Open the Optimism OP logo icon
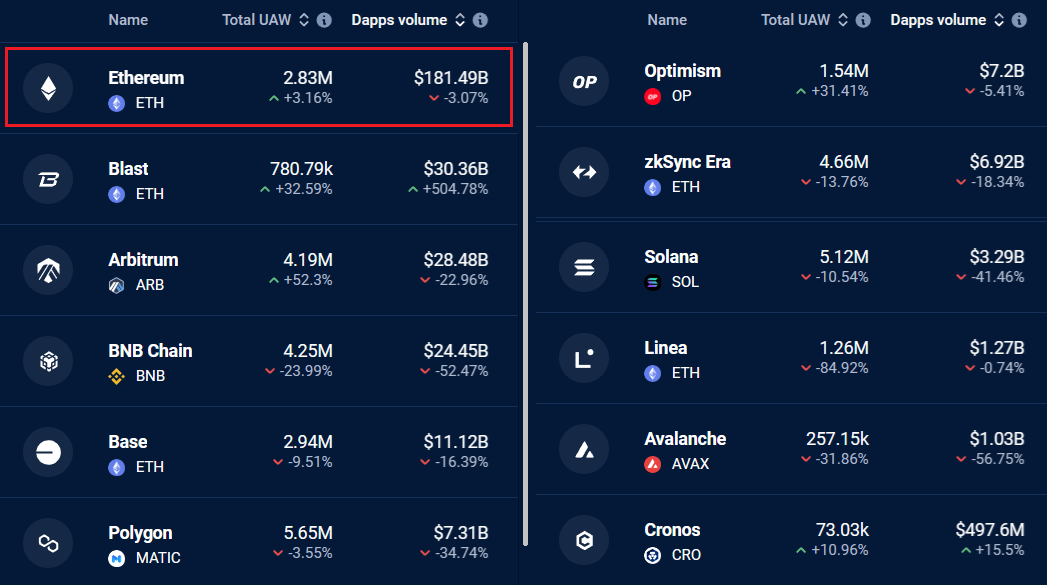This screenshot has height=585, width=1047. (584, 82)
